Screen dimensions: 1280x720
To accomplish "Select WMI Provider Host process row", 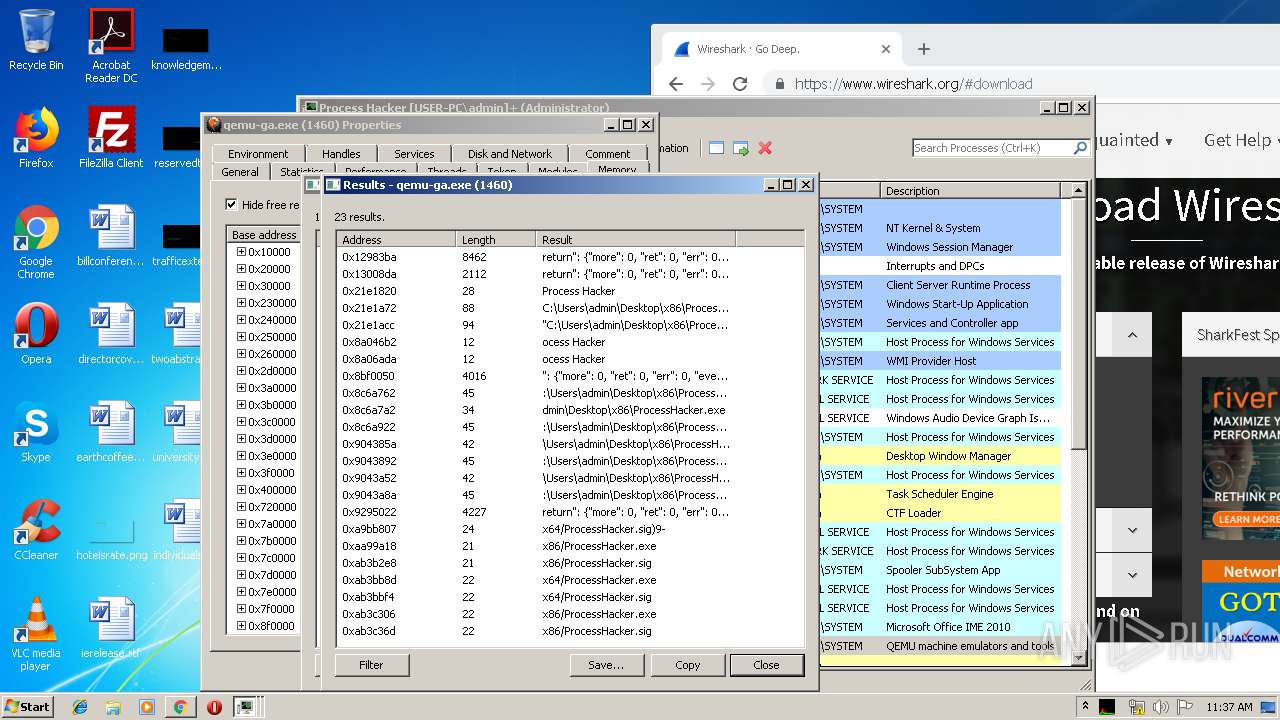I will coord(940,361).
